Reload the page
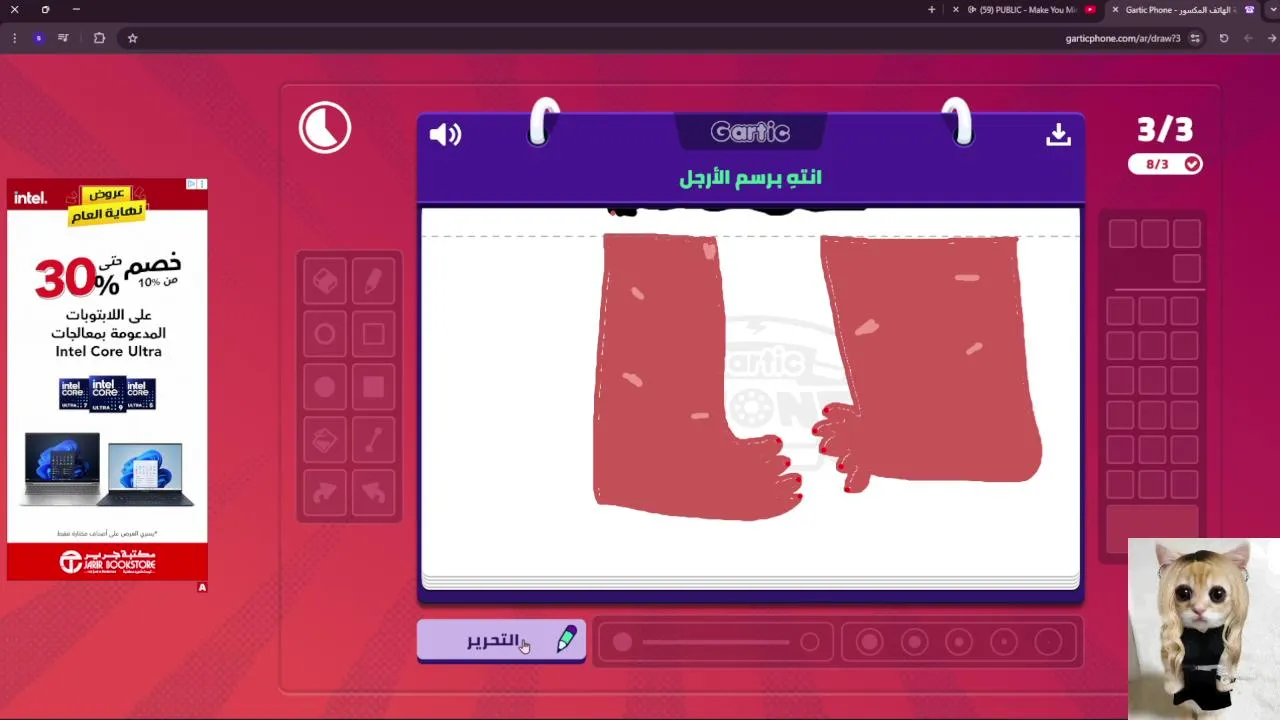1280x720 pixels. [1224, 38]
